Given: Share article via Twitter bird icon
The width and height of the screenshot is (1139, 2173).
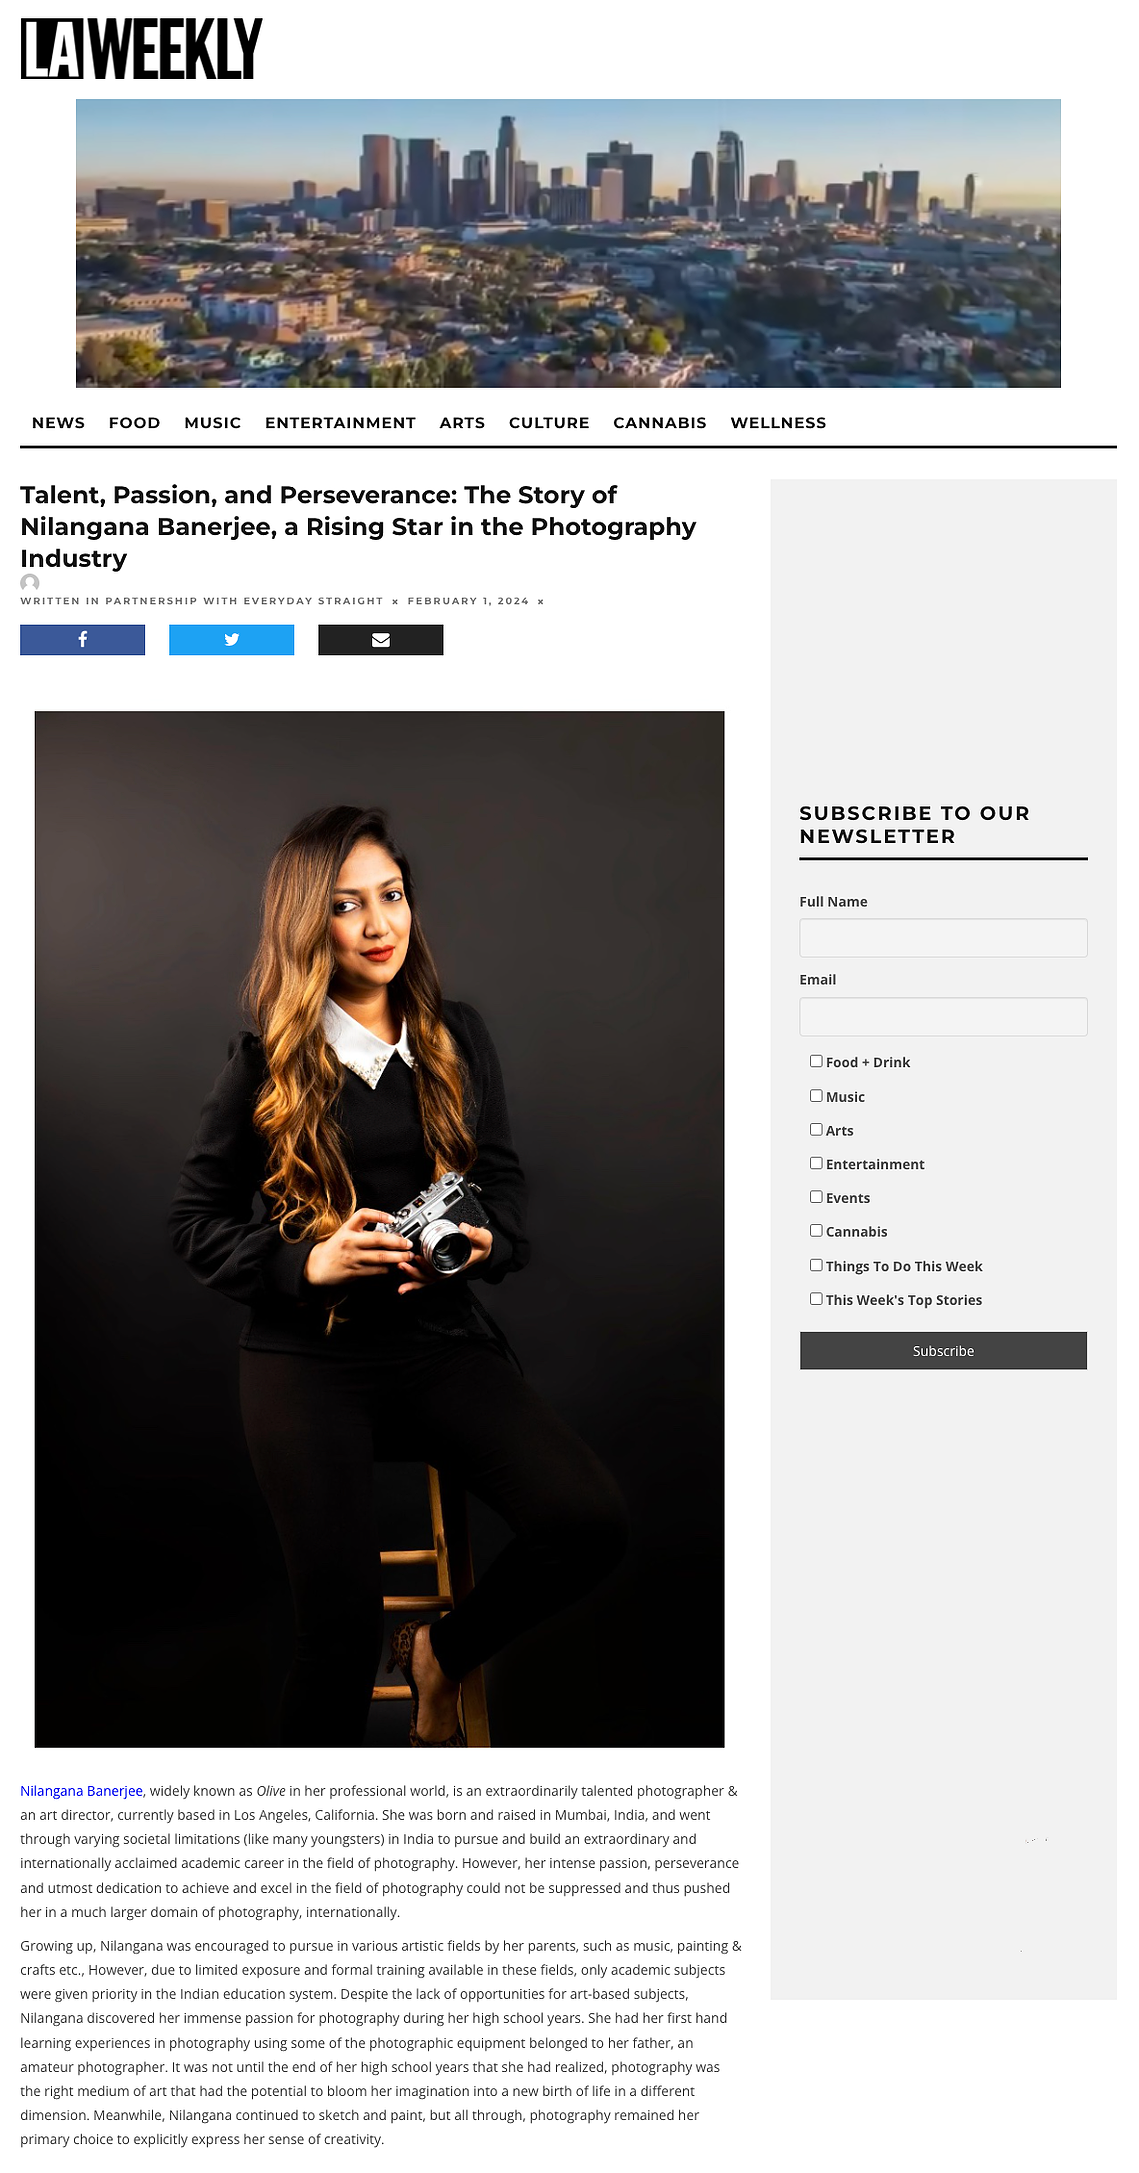Looking at the screenshot, I should click(x=231, y=640).
